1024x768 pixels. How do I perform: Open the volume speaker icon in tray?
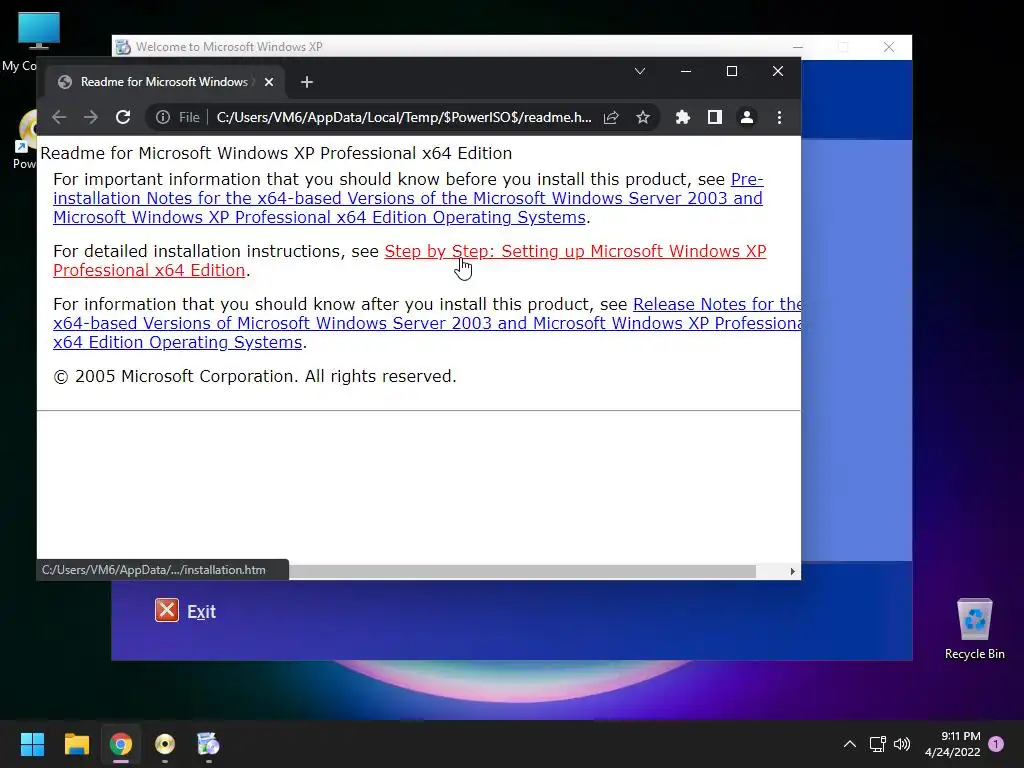(902, 744)
